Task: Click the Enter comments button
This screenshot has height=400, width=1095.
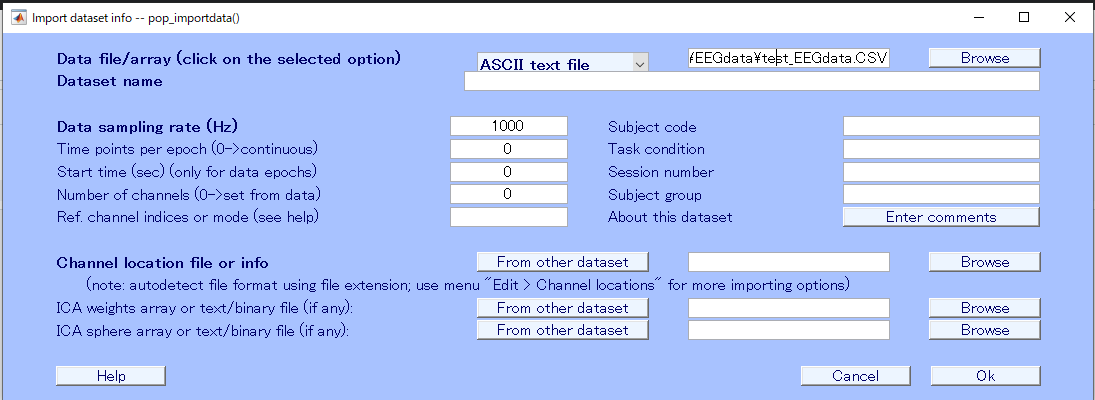Action: click(941, 217)
